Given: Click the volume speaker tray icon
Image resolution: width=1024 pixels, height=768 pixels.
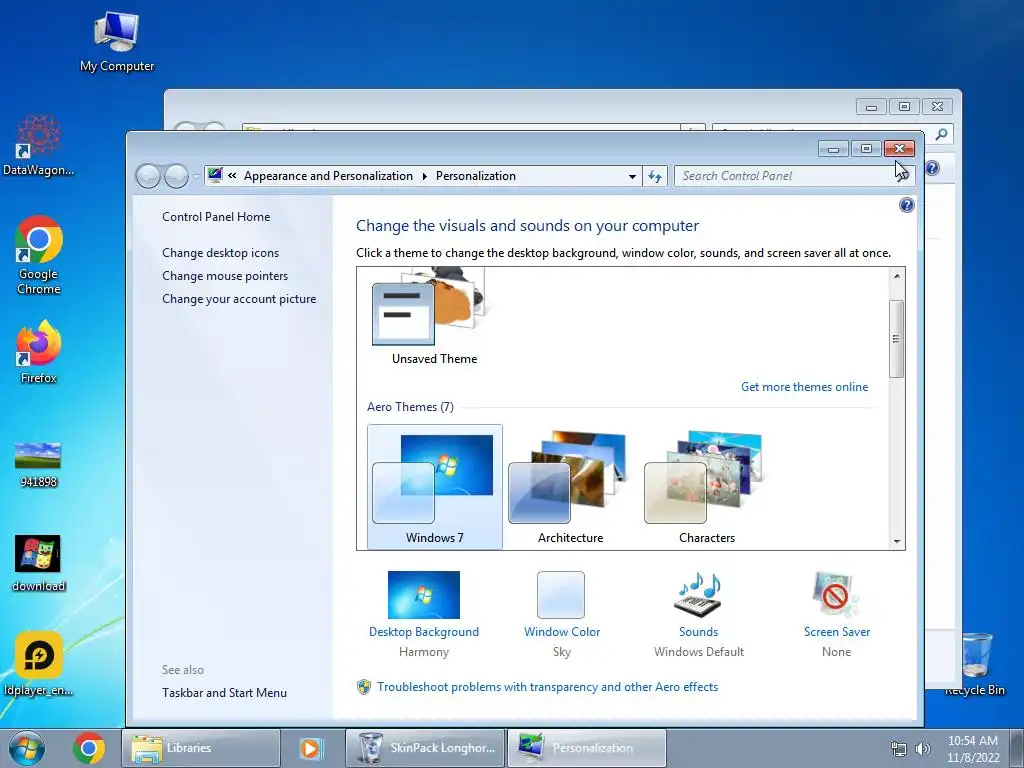Looking at the screenshot, I should [x=923, y=749].
